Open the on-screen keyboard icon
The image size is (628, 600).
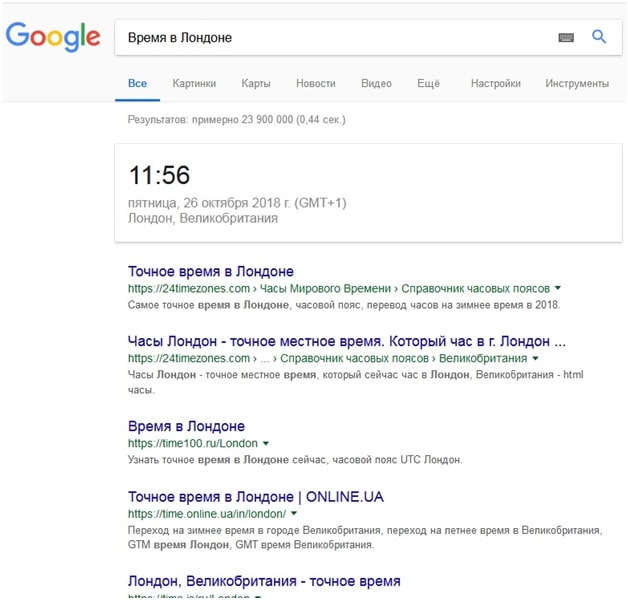(566, 38)
